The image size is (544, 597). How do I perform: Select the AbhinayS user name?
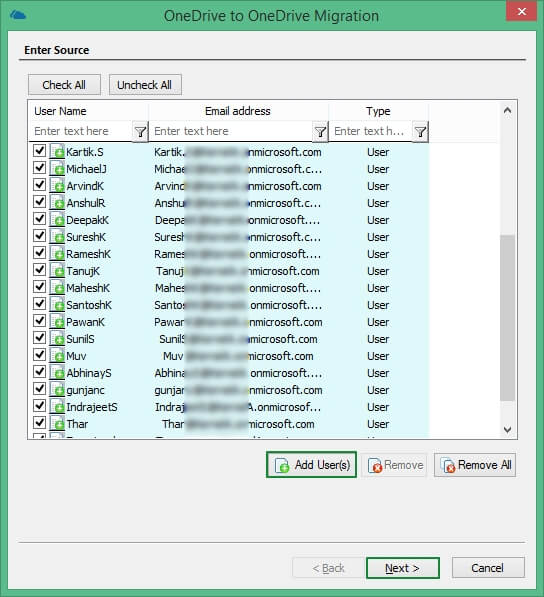(89, 373)
